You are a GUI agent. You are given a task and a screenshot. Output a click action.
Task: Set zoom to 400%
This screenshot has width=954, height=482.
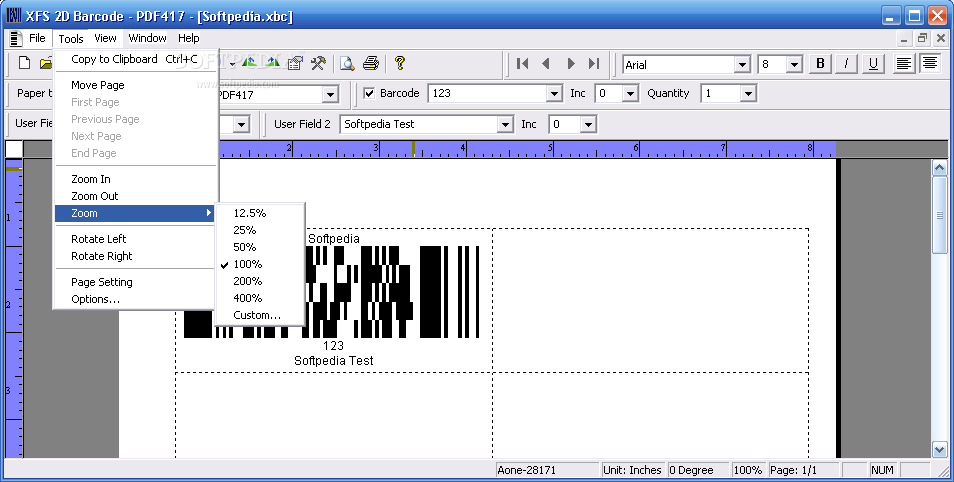tap(260, 298)
